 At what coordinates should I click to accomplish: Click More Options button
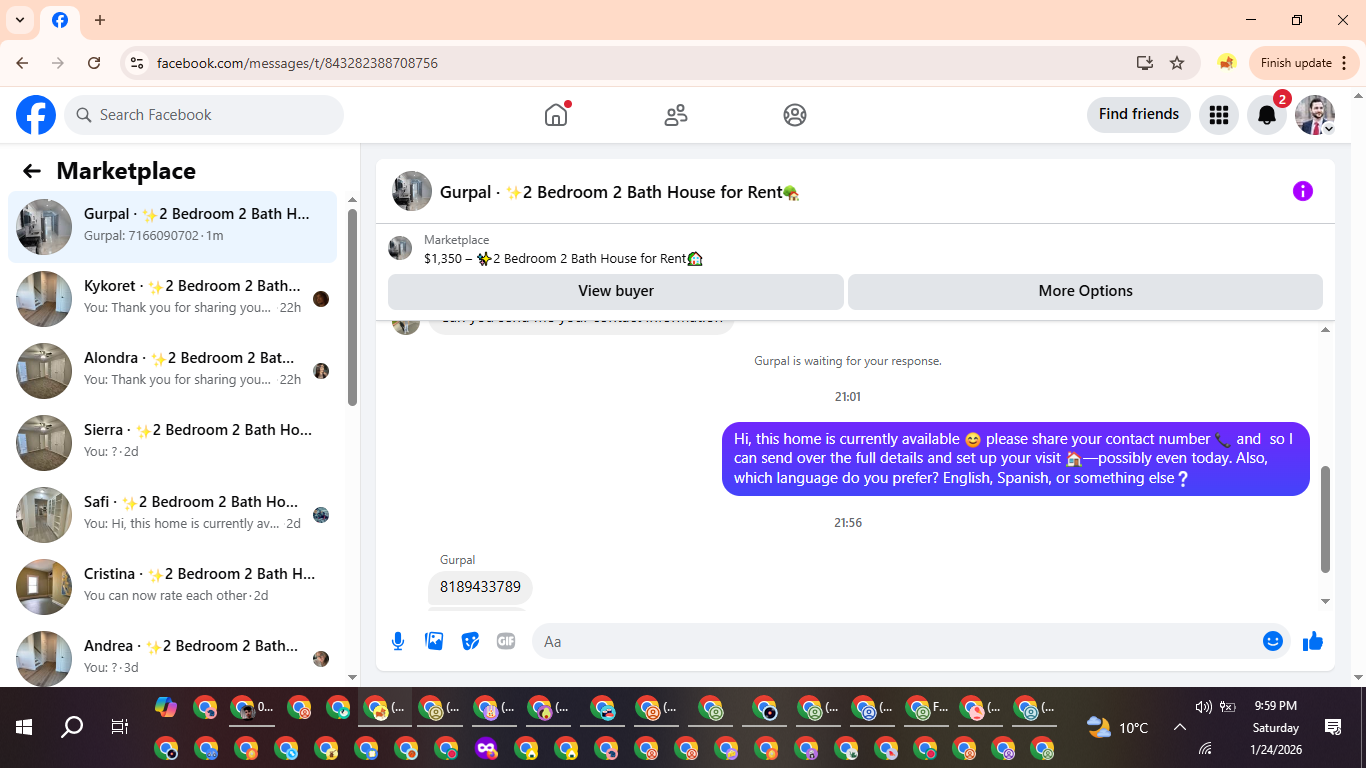(1085, 291)
